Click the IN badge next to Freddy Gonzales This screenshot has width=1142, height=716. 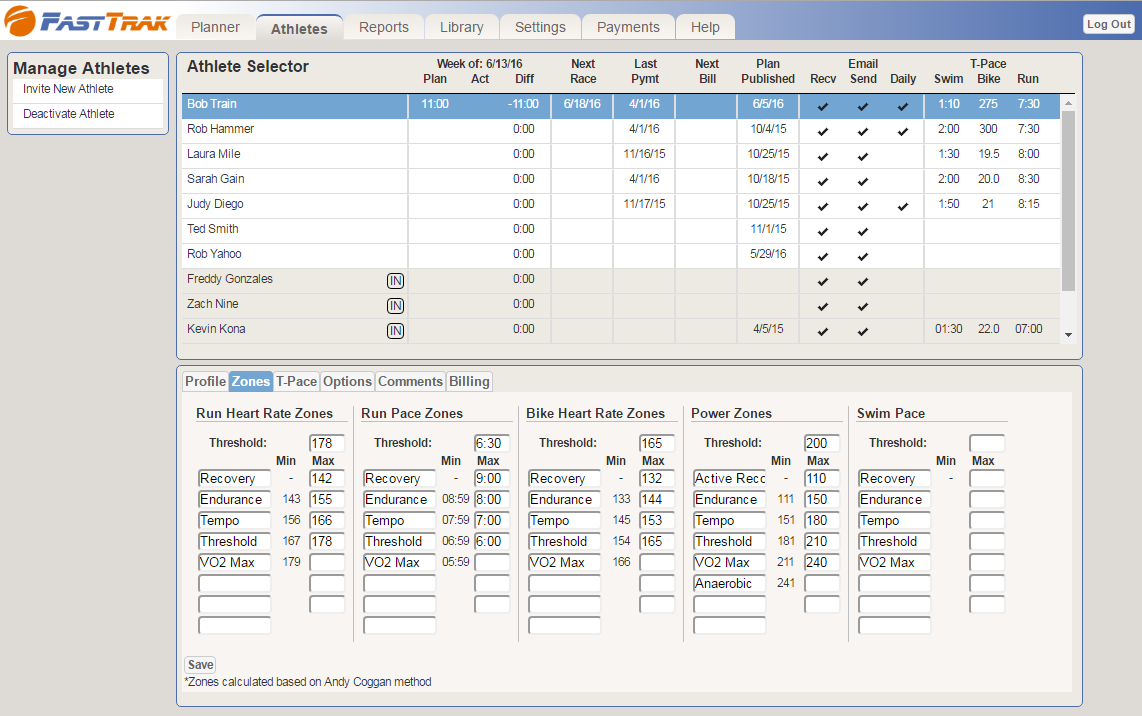tap(395, 281)
